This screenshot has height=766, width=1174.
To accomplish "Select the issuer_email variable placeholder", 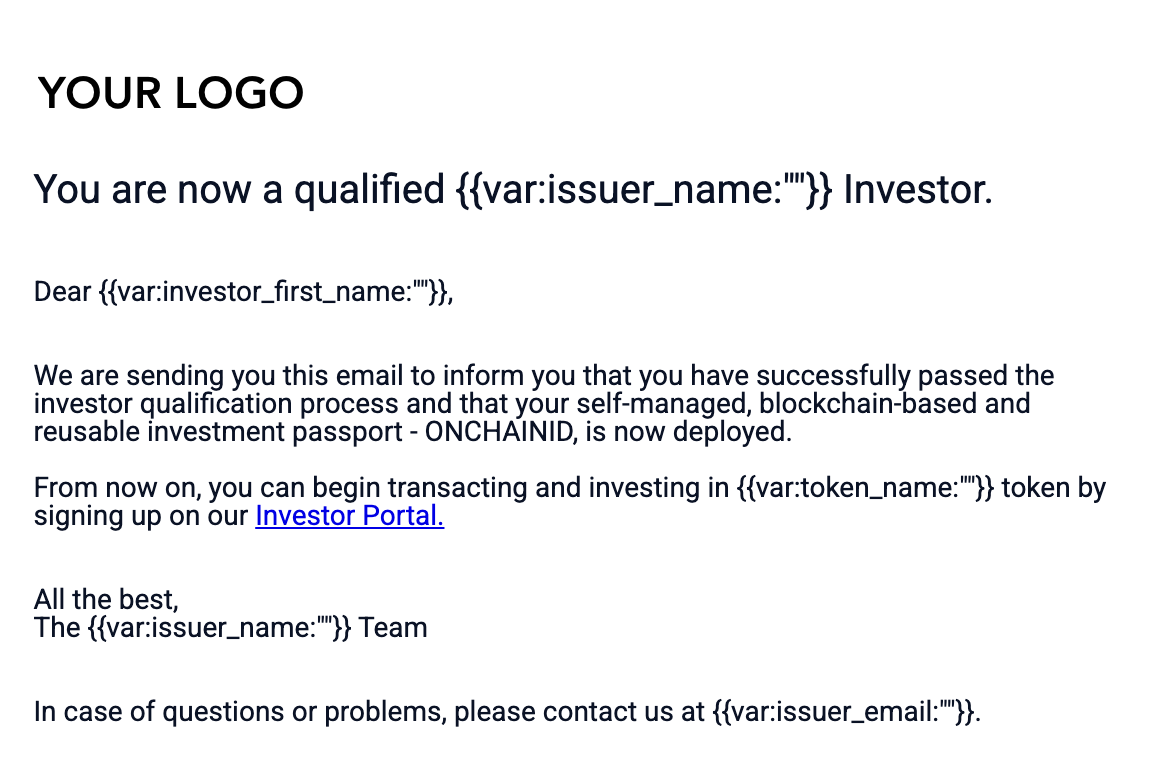I will point(843,711).
